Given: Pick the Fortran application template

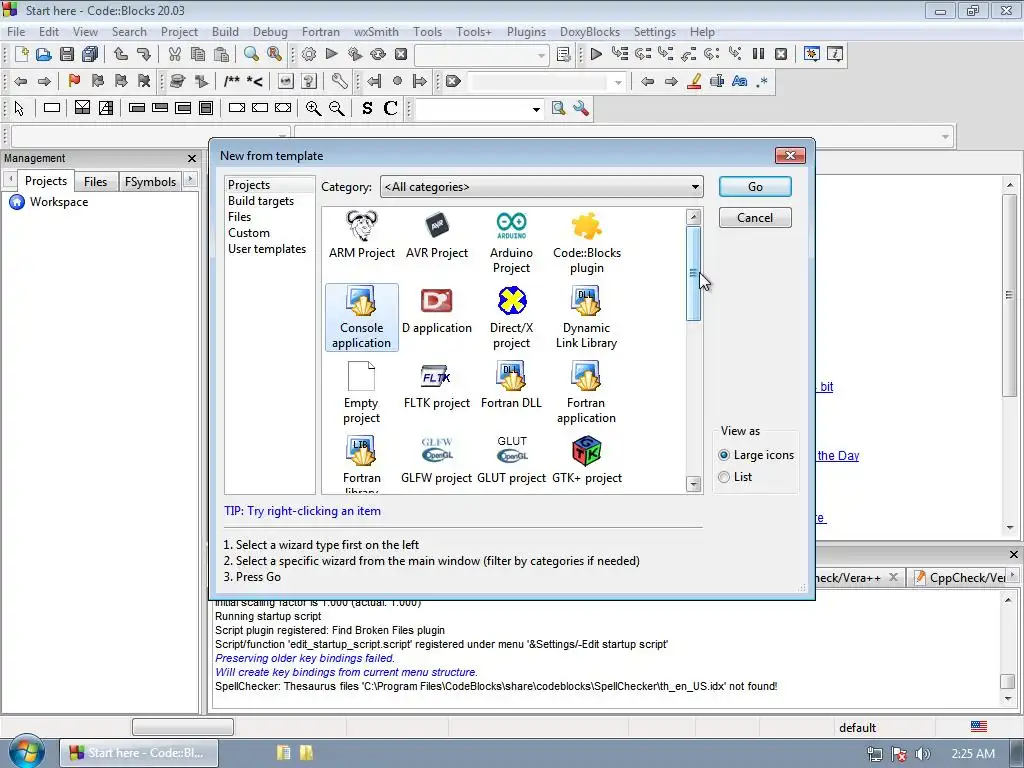Looking at the screenshot, I should (x=586, y=392).
